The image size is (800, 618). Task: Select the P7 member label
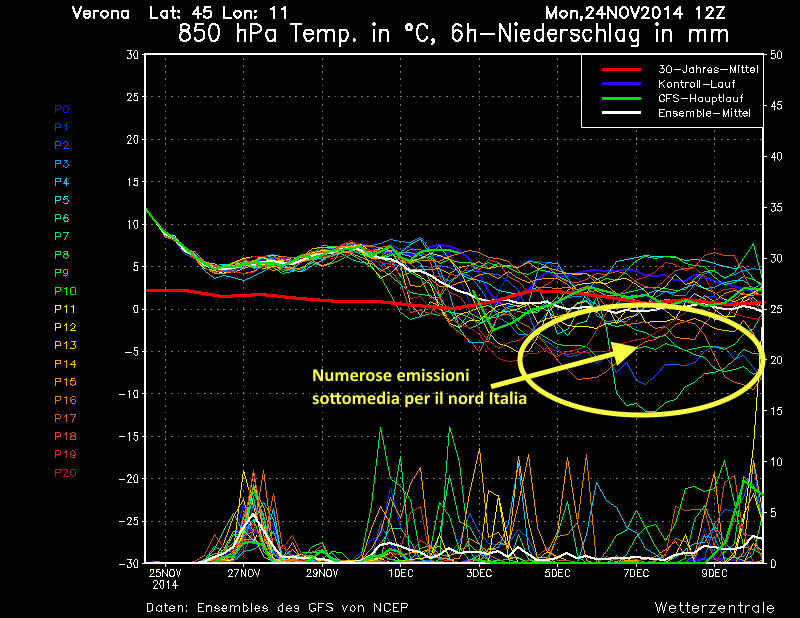(62, 236)
